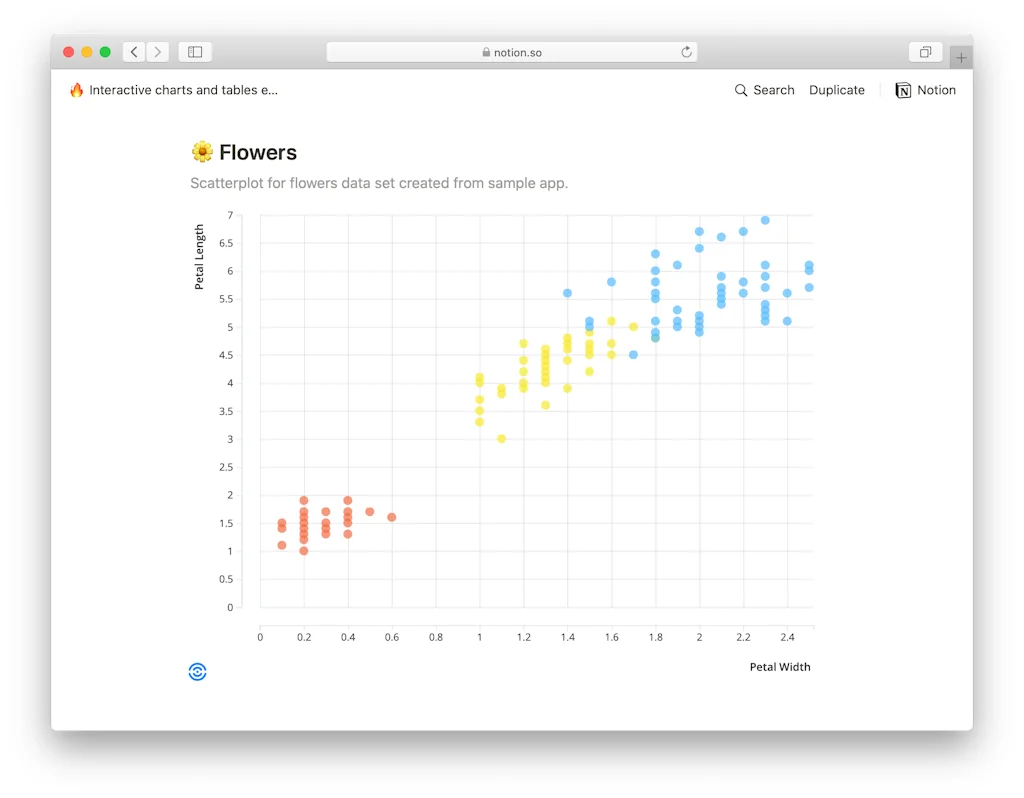
Task: Open the tab overview icon
Action: [925, 52]
